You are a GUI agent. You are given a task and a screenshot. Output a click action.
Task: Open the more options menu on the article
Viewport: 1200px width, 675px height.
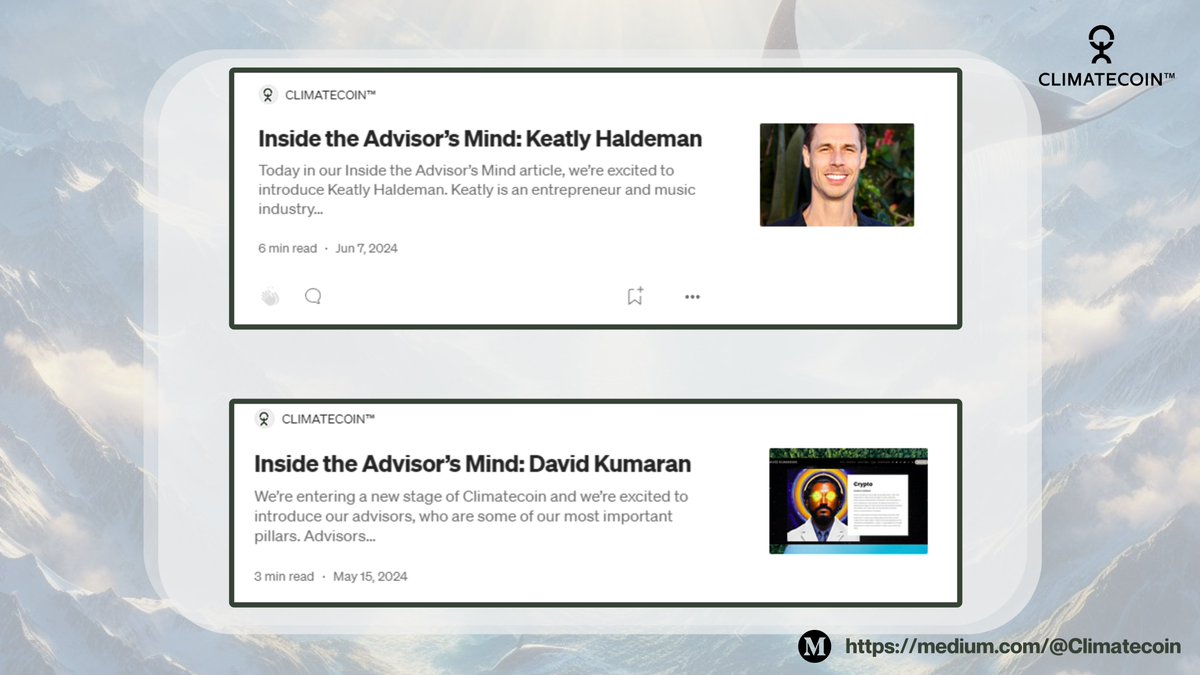point(692,296)
